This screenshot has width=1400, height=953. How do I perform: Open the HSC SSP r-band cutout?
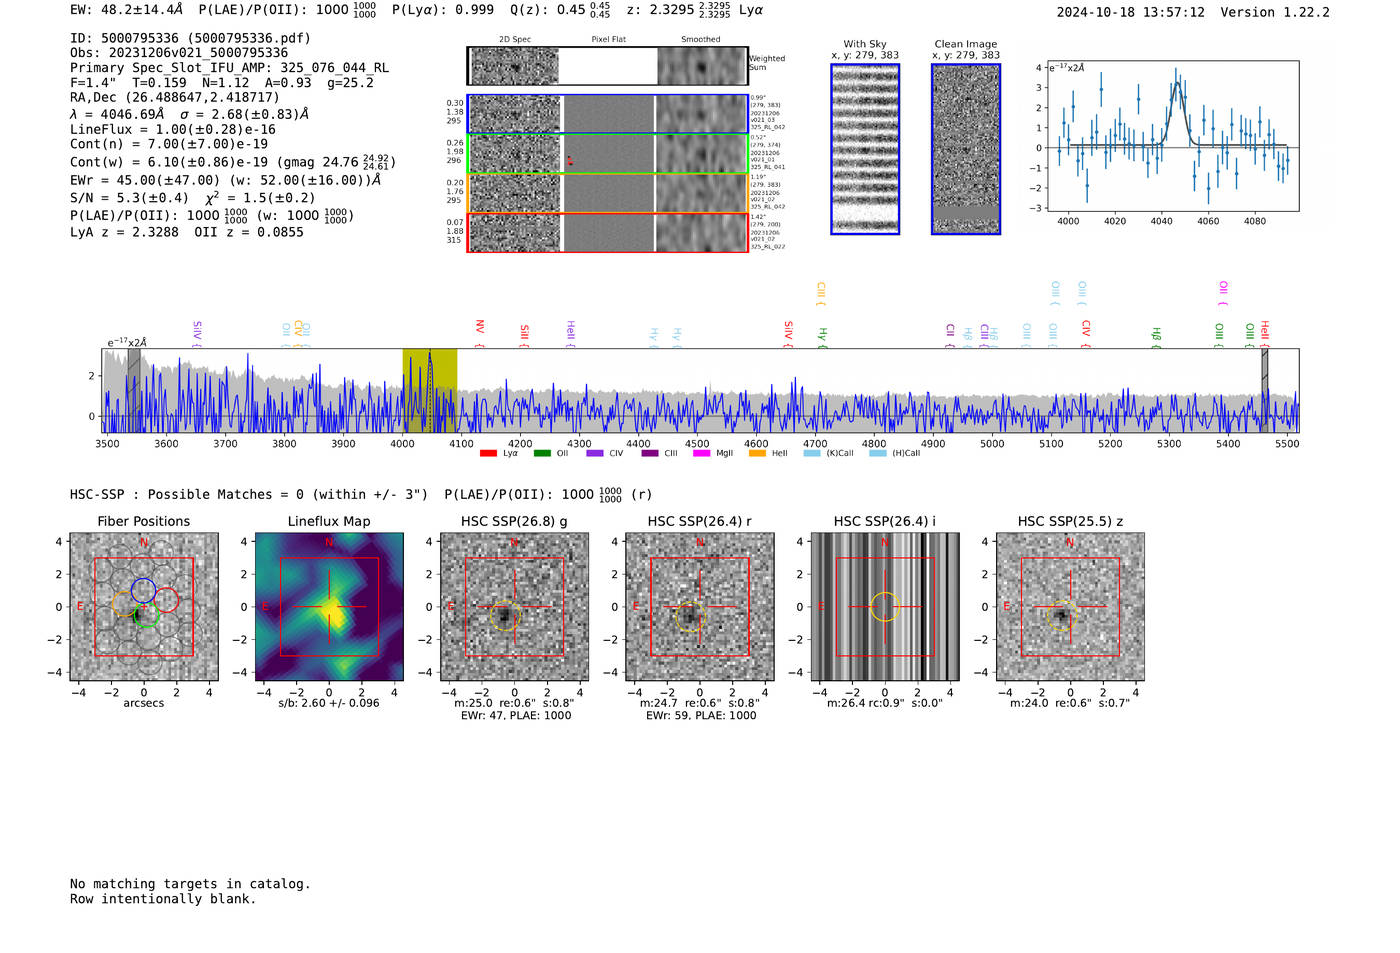(700, 607)
